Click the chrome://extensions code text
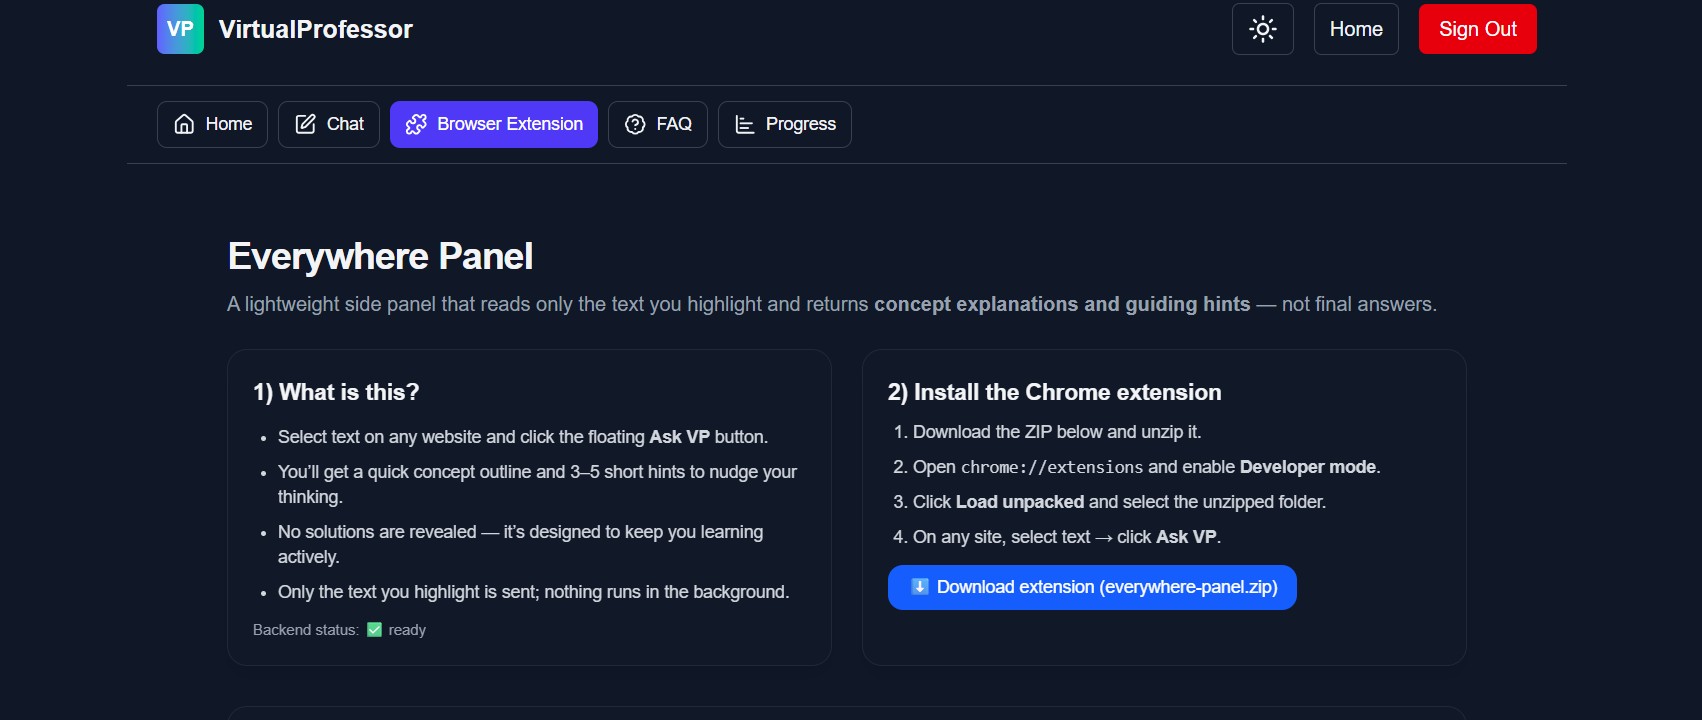The height and width of the screenshot is (720, 1702). coord(1051,467)
